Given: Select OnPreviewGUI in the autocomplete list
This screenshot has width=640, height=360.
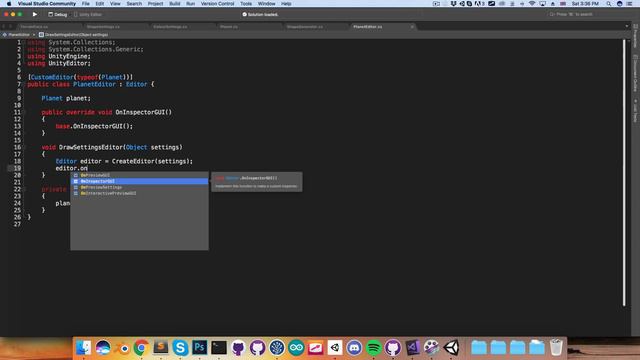Looking at the screenshot, I should (x=139, y=175).
